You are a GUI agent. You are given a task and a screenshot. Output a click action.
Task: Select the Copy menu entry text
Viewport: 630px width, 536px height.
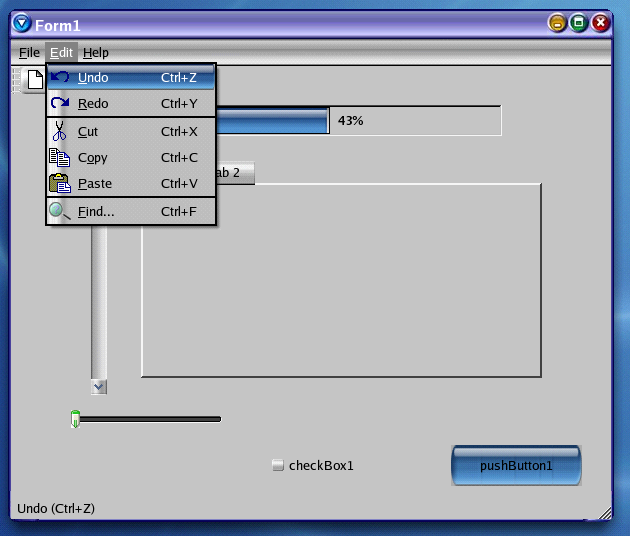[x=92, y=158]
